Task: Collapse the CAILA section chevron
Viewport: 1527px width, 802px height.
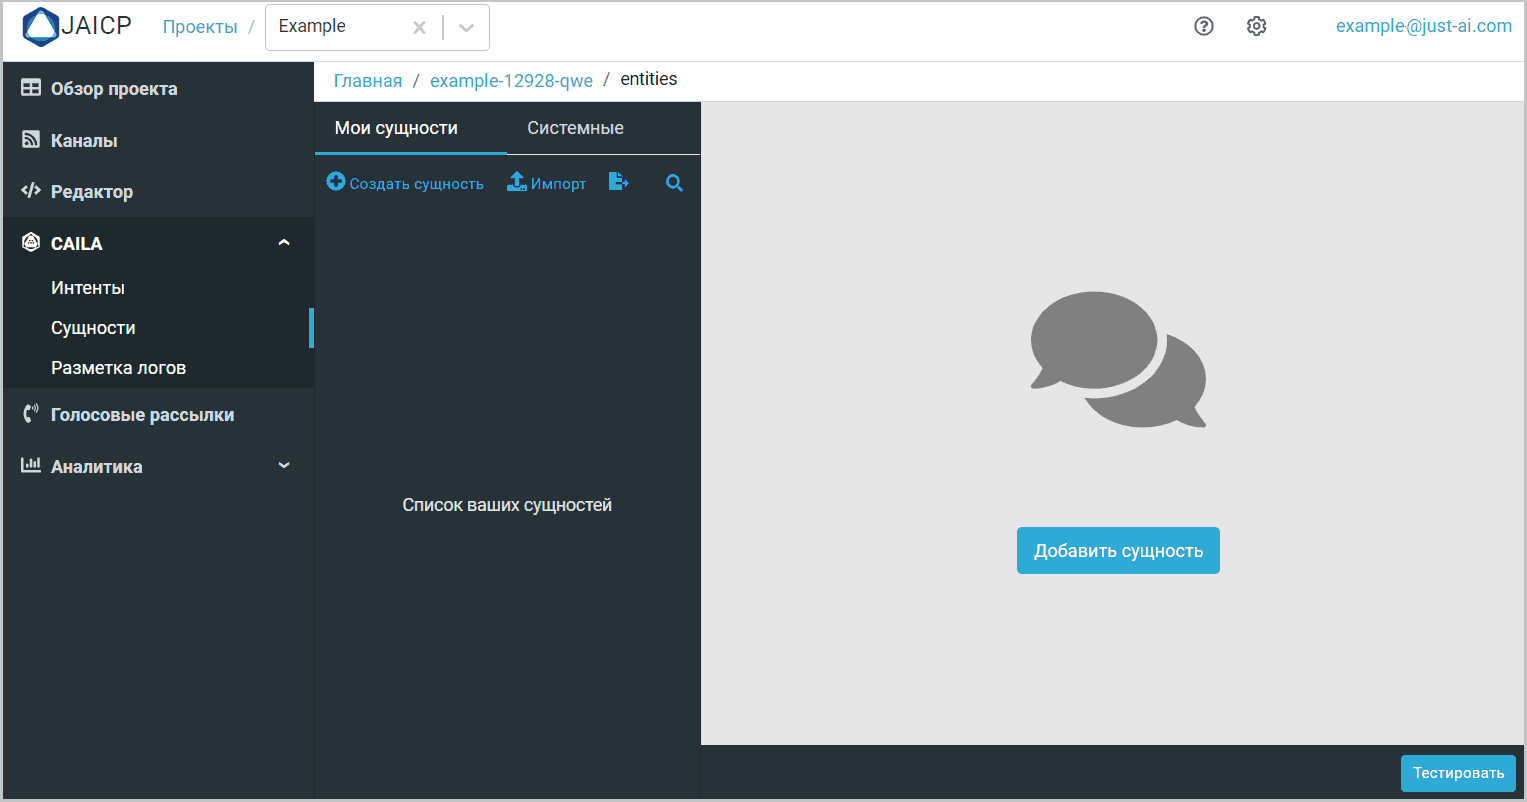Action: [x=284, y=243]
